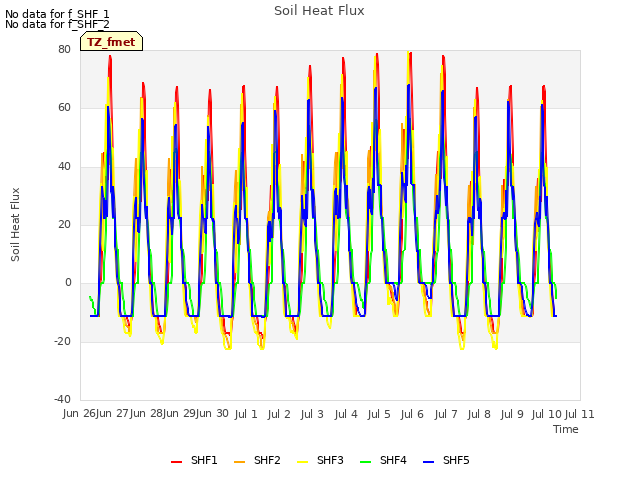Select the SHF5 legend entry
Viewport: 640px width, 480px height.
click(446, 460)
